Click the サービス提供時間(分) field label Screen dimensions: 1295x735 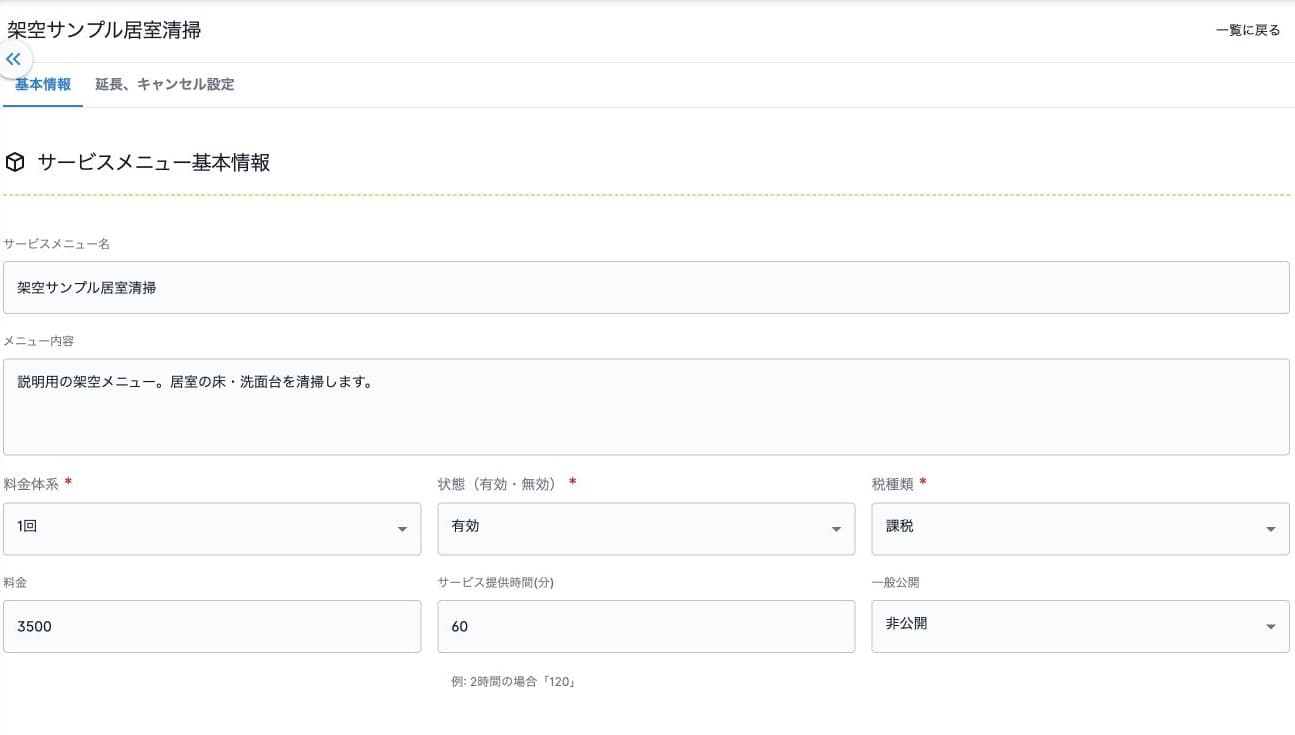[x=496, y=582]
